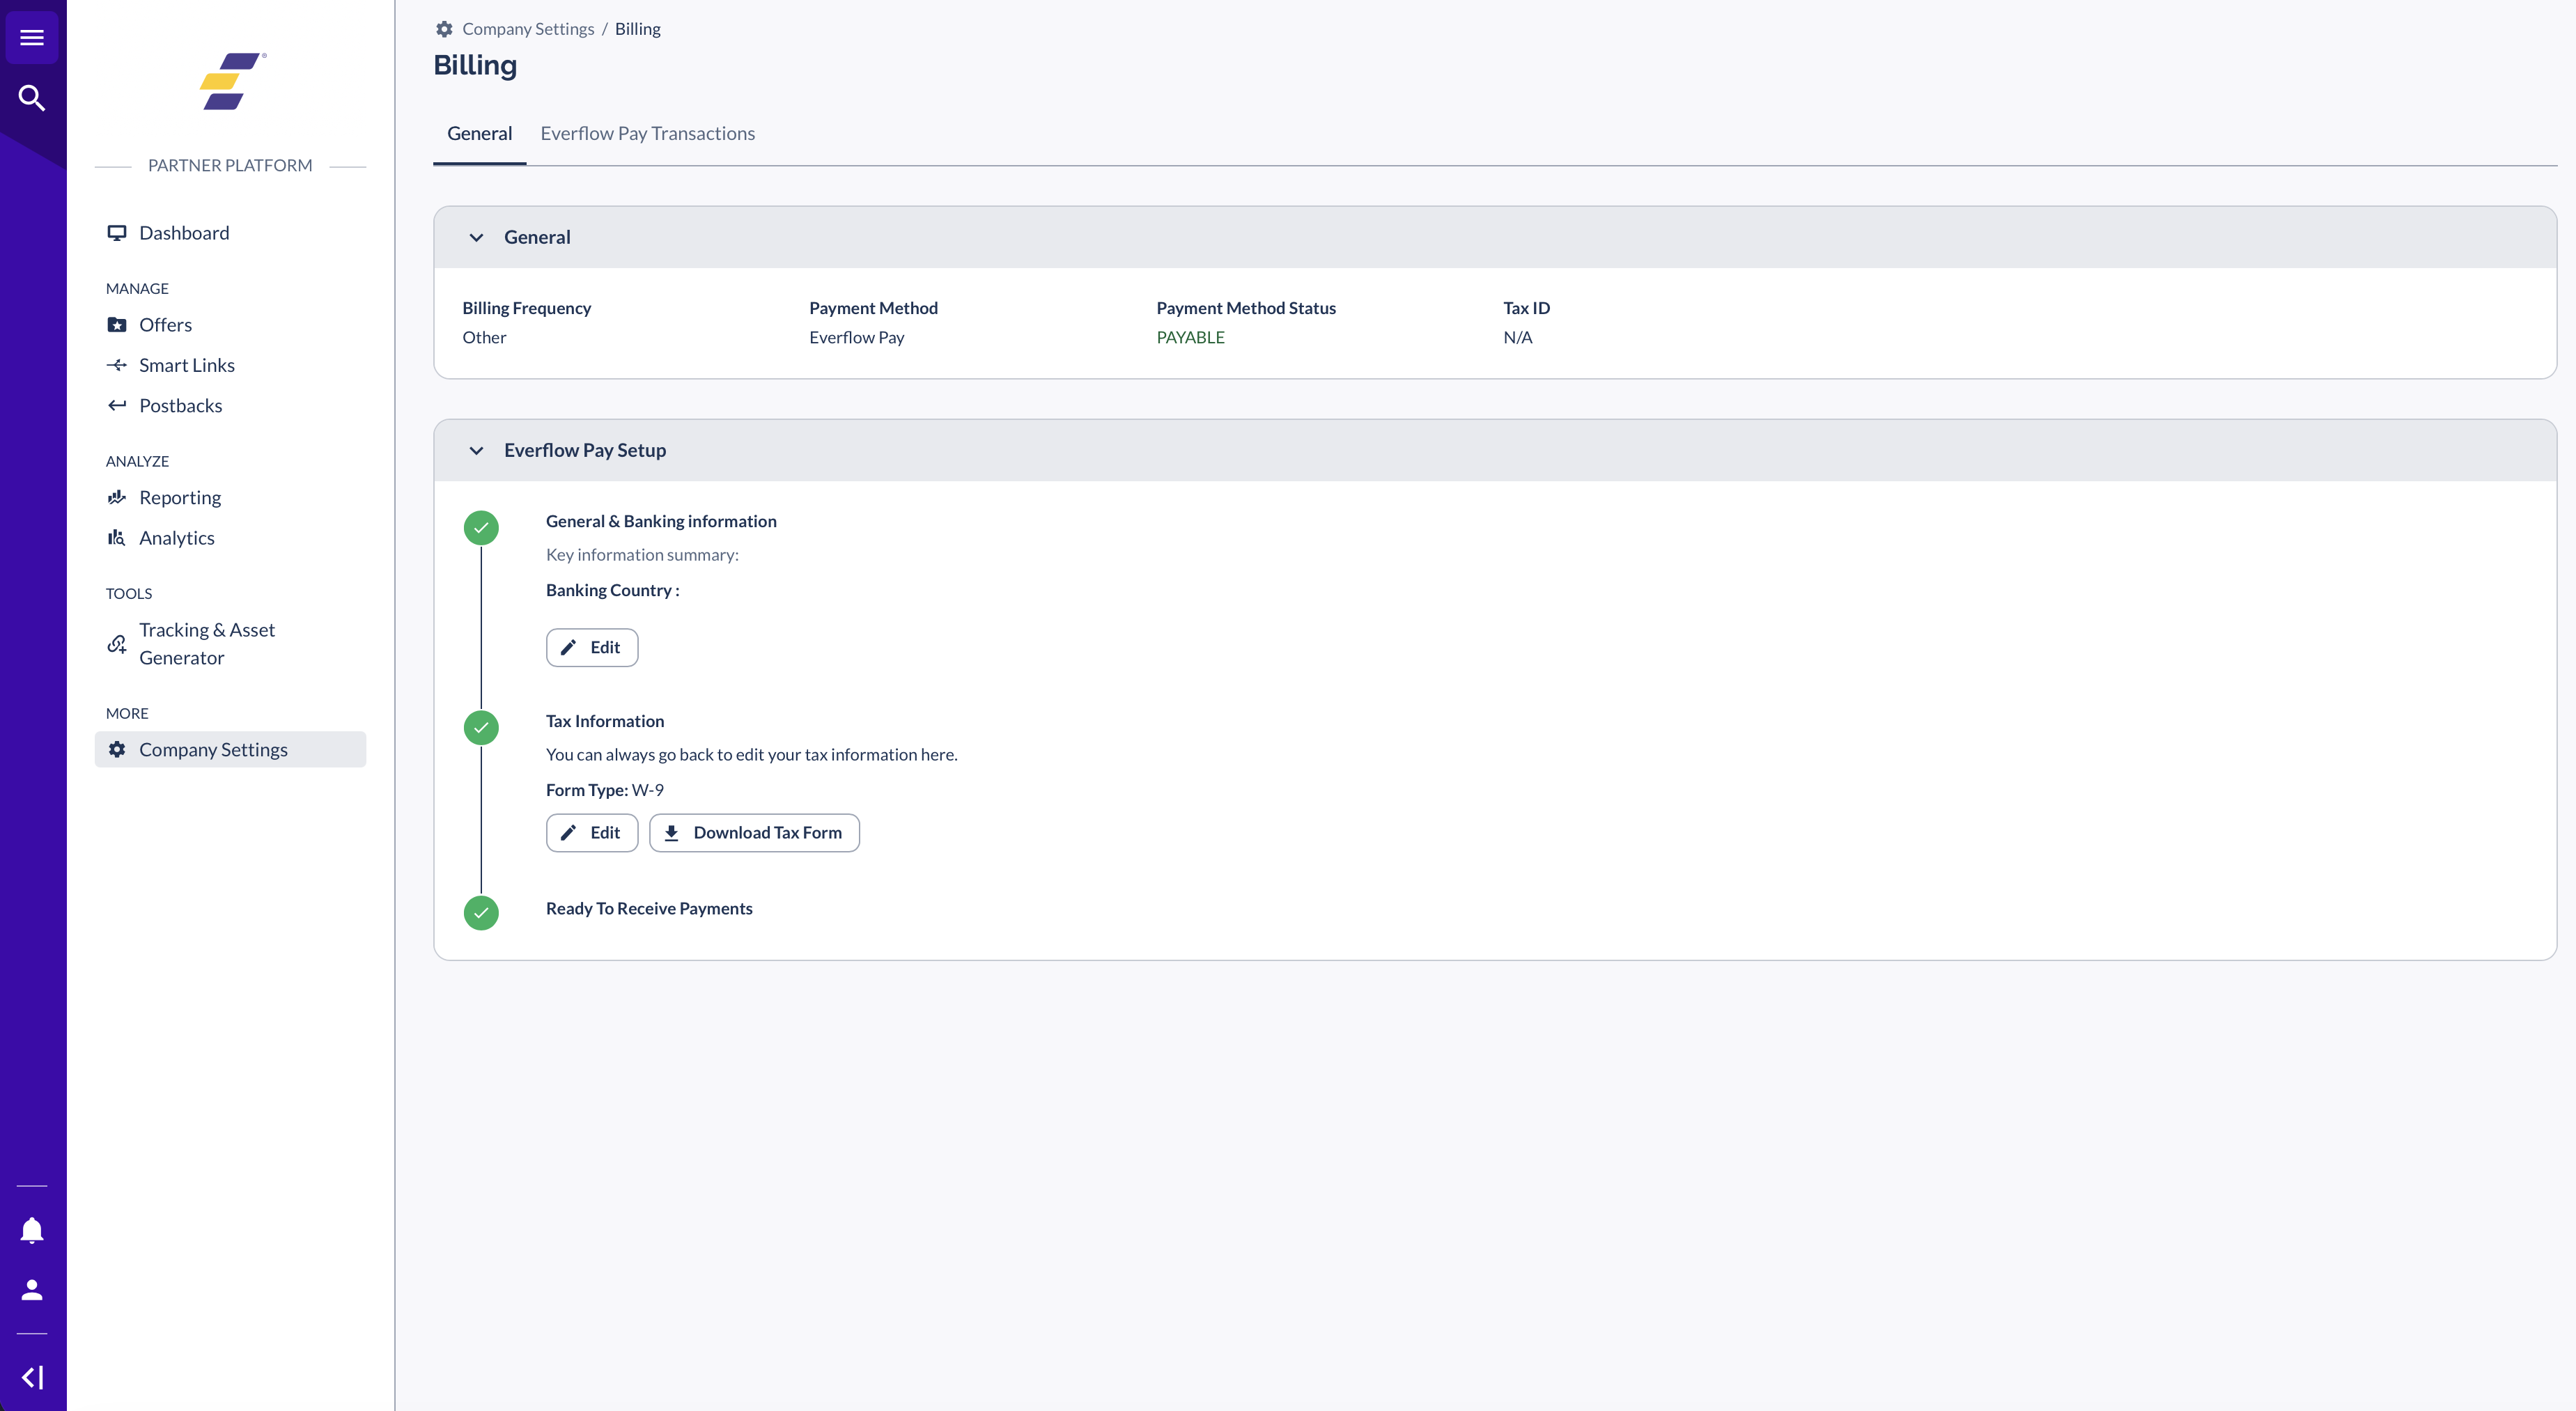Collapse the sidebar with arrow icon
The height and width of the screenshot is (1411, 2576).
32,1377
